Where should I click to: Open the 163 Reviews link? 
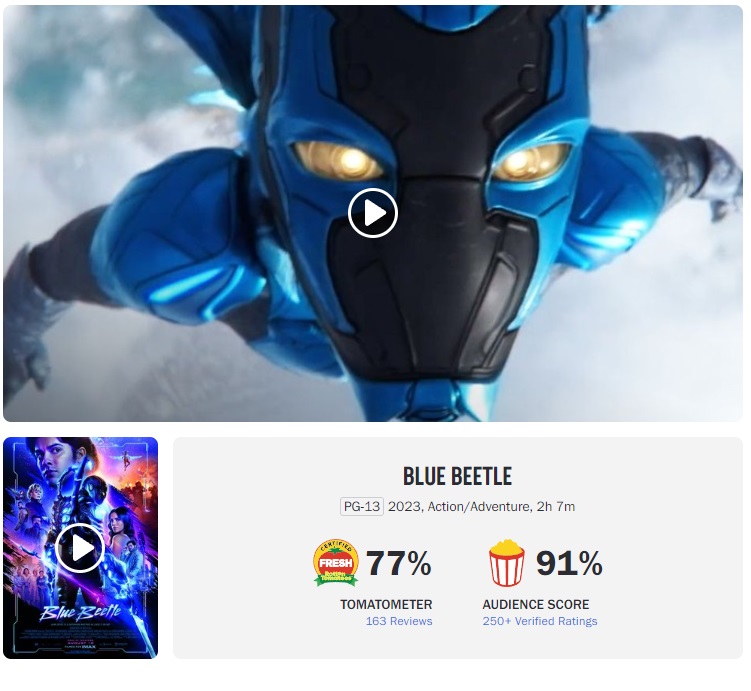398,621
